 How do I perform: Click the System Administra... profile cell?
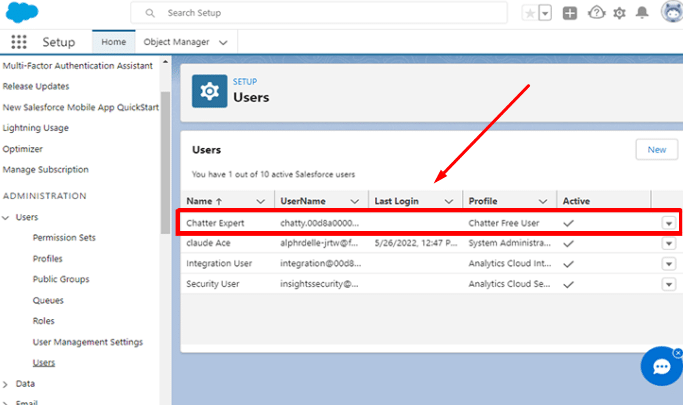510,243
